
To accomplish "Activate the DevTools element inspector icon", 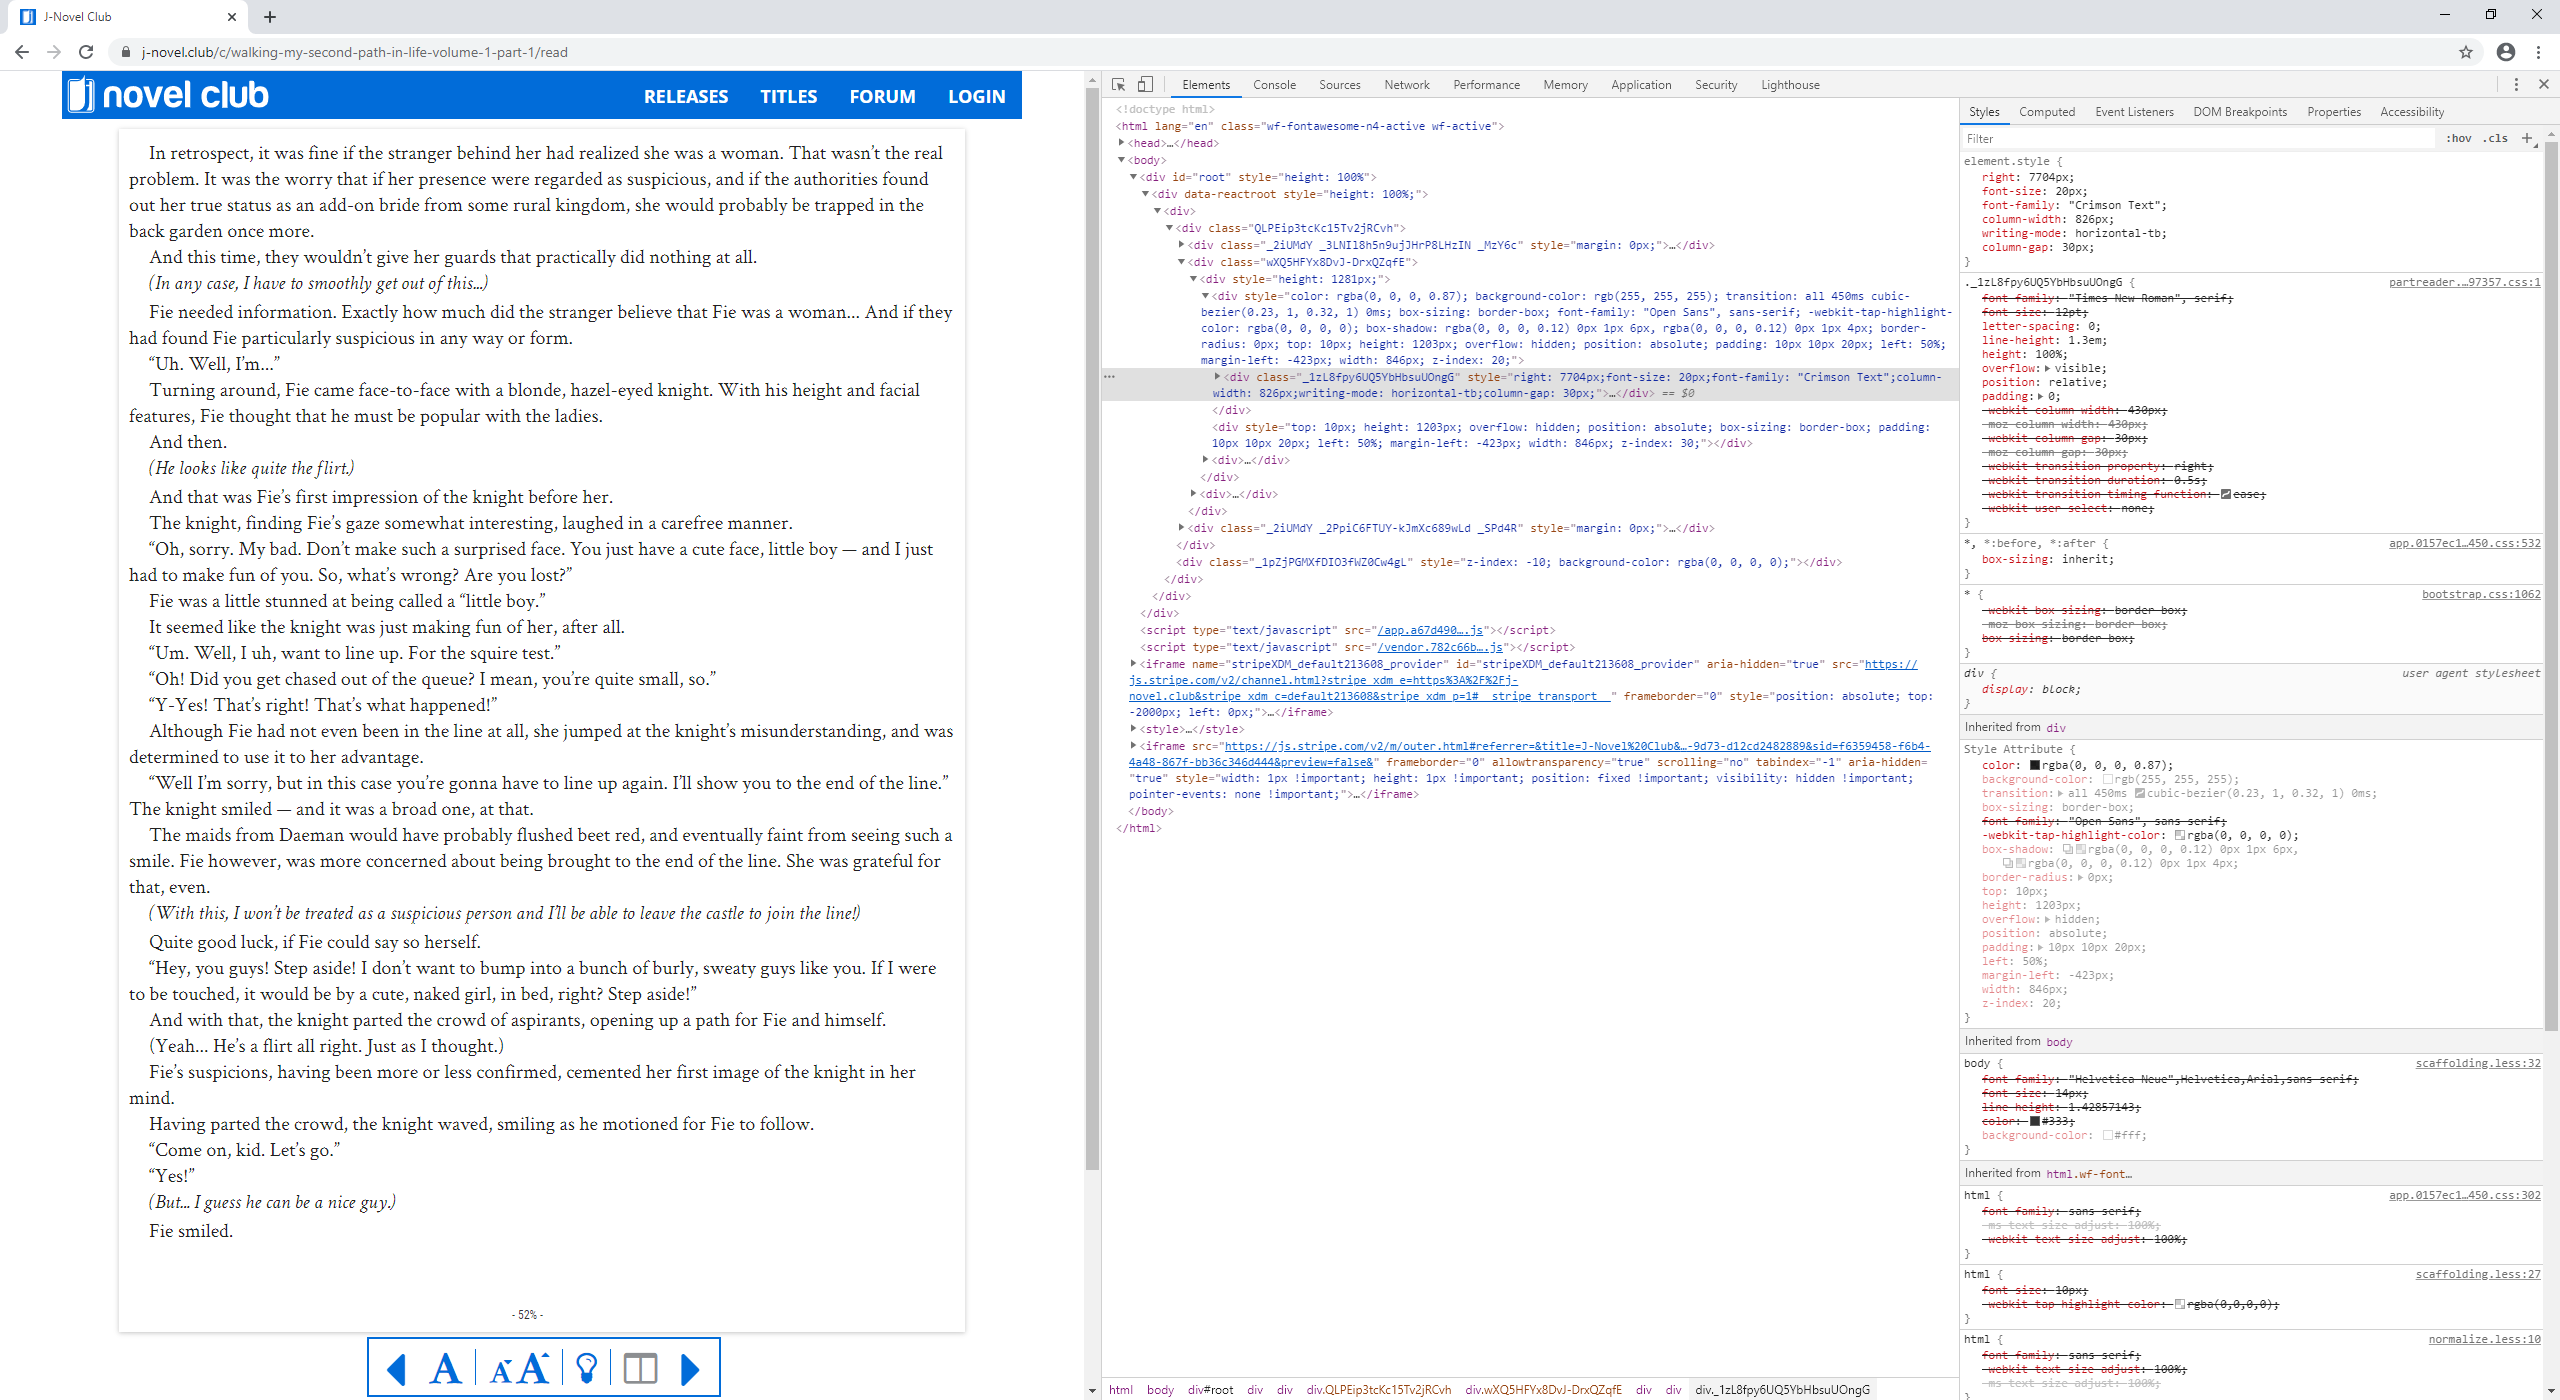I will point(1119,85).
